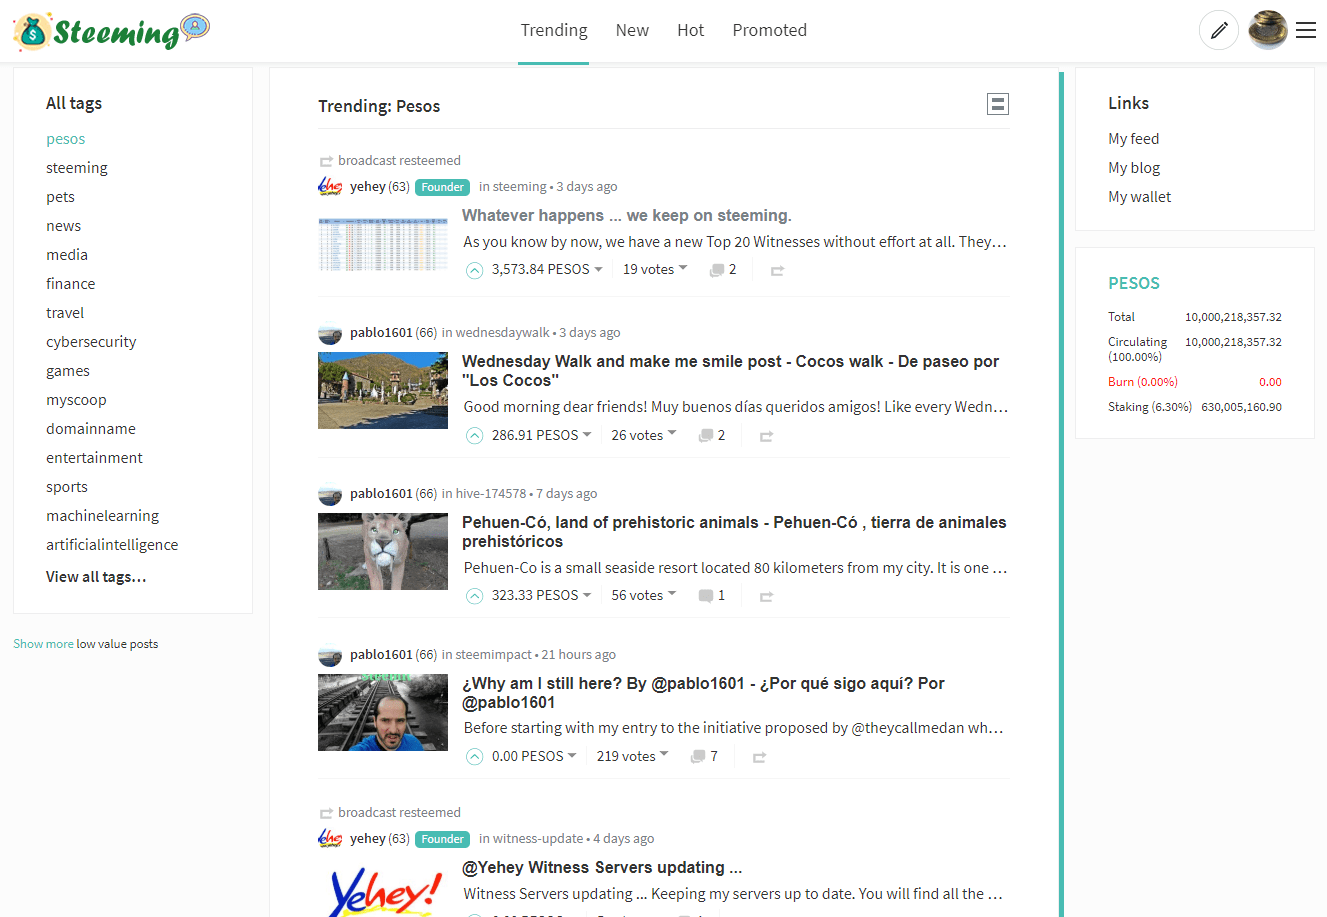This screenshot has height=917, width=1327.
Task: Click yehey avatar on Witness Servers post
Action: (x=330, y=839)
